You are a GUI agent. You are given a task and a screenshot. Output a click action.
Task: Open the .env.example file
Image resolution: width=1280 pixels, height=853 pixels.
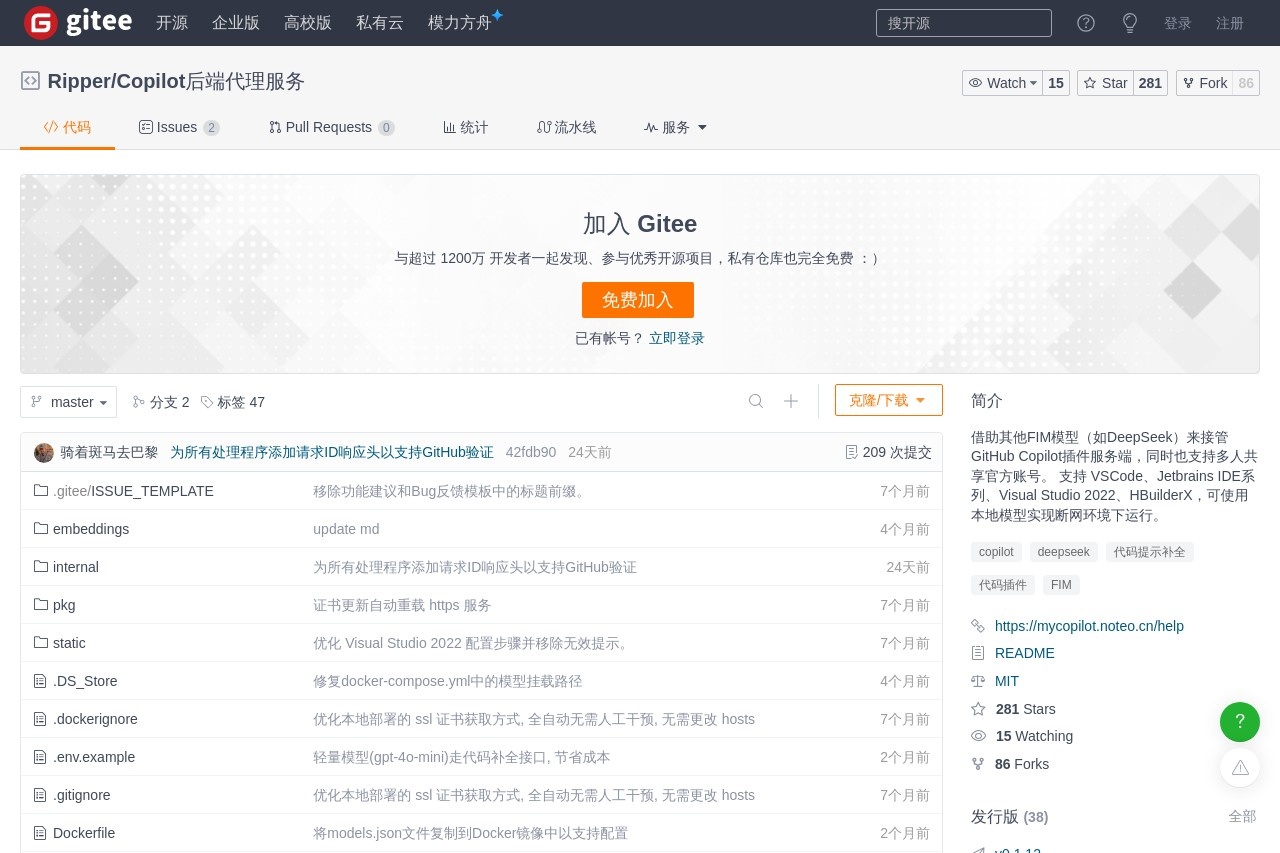94,757
